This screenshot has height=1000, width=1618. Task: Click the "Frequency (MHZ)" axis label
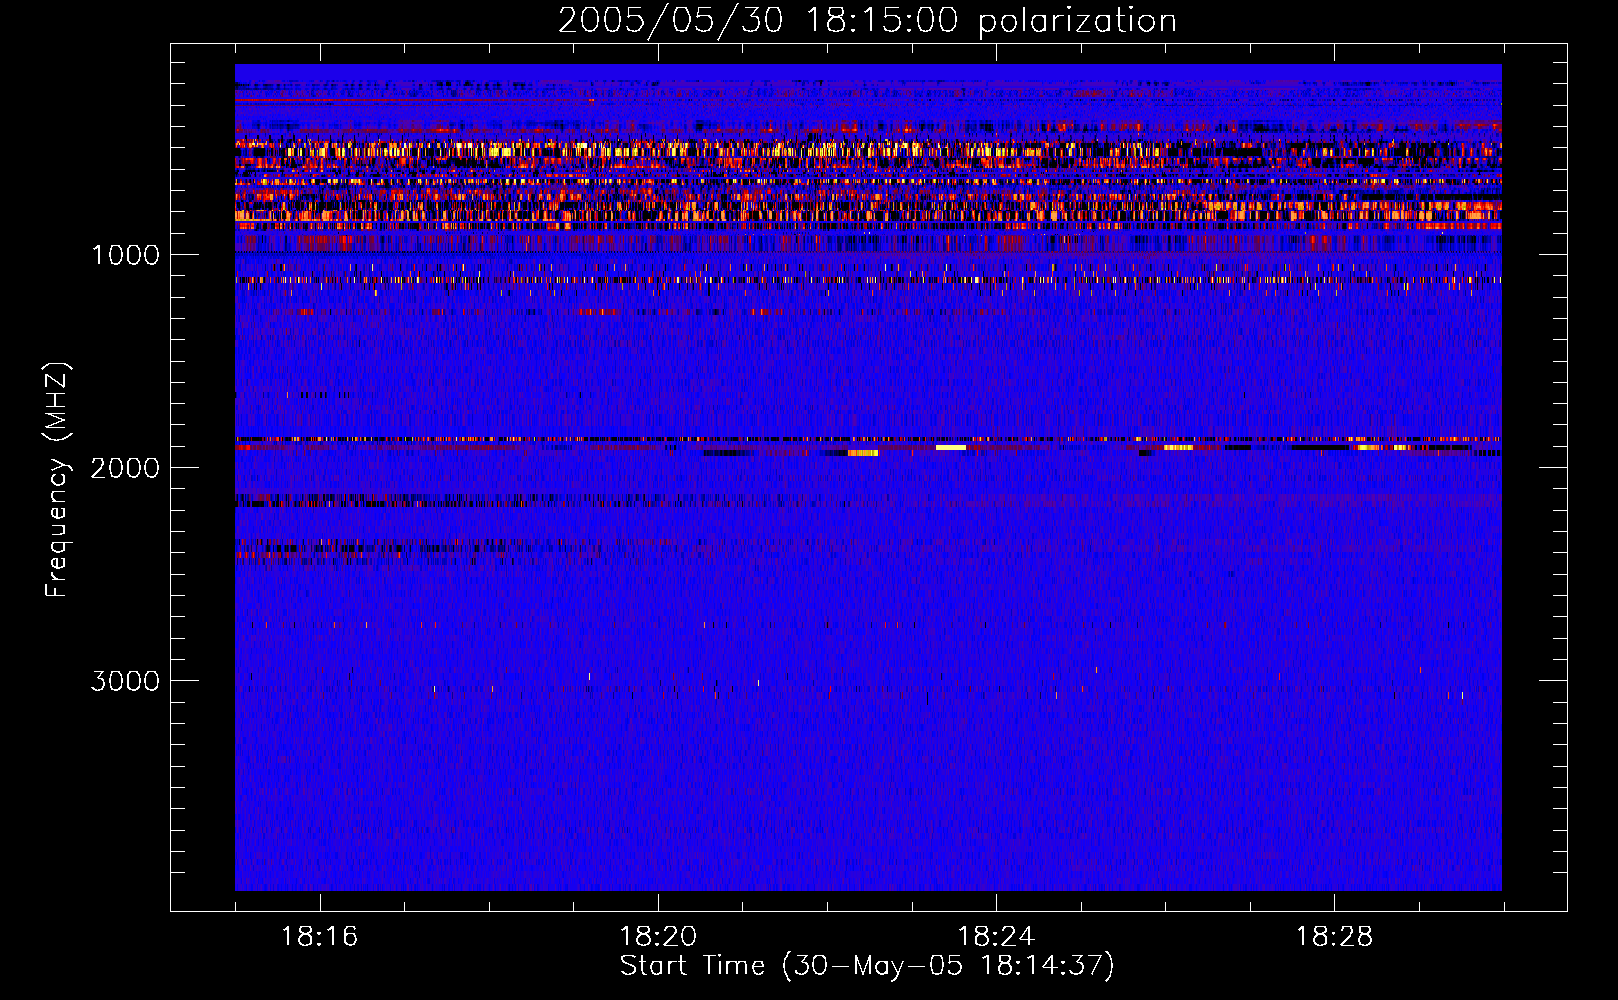(x=57, y=479)
